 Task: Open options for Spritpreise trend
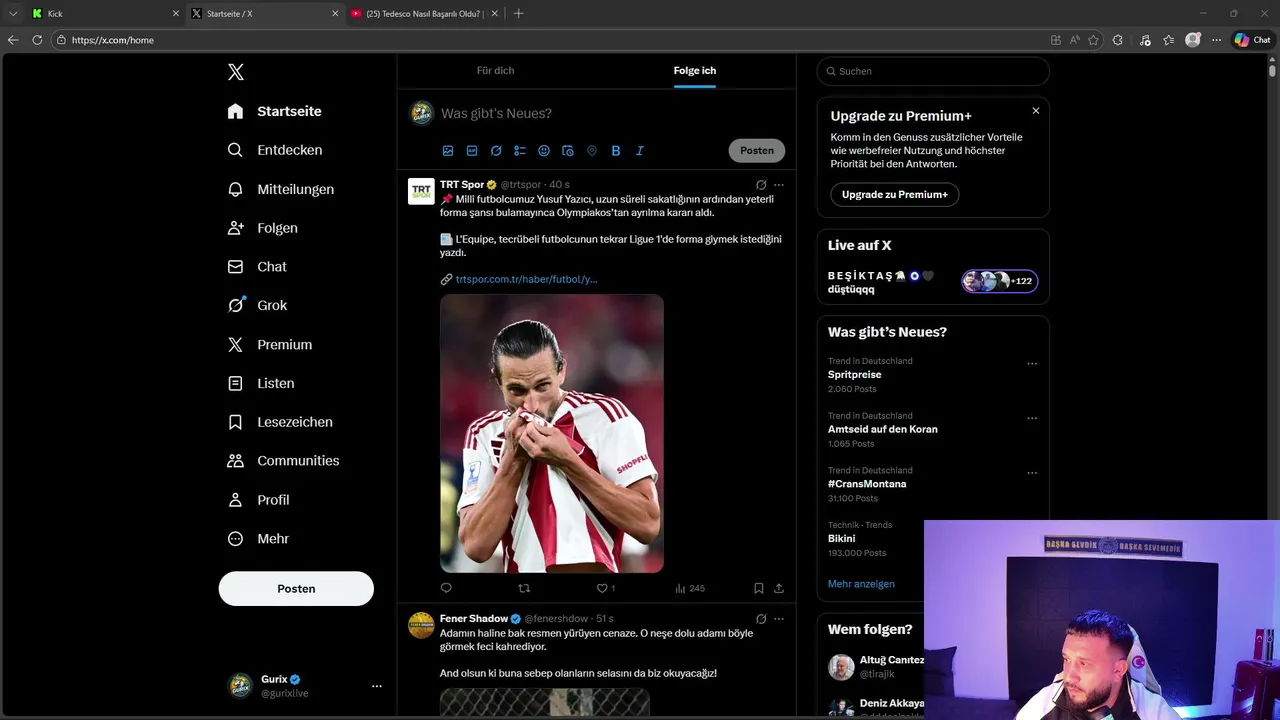pyautogui.click(x=1032, y=364)
